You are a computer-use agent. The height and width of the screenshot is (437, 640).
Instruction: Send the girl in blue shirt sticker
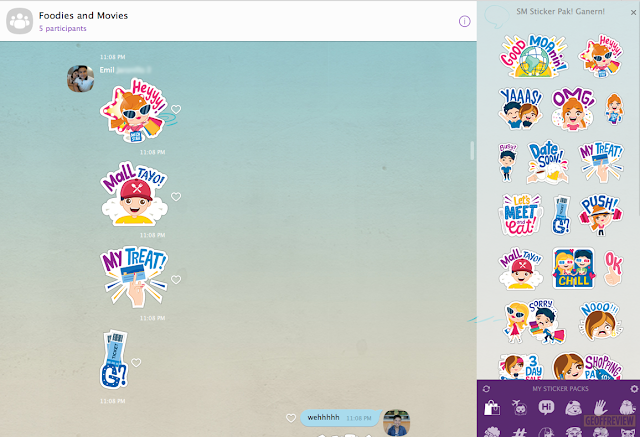[614, 109]
